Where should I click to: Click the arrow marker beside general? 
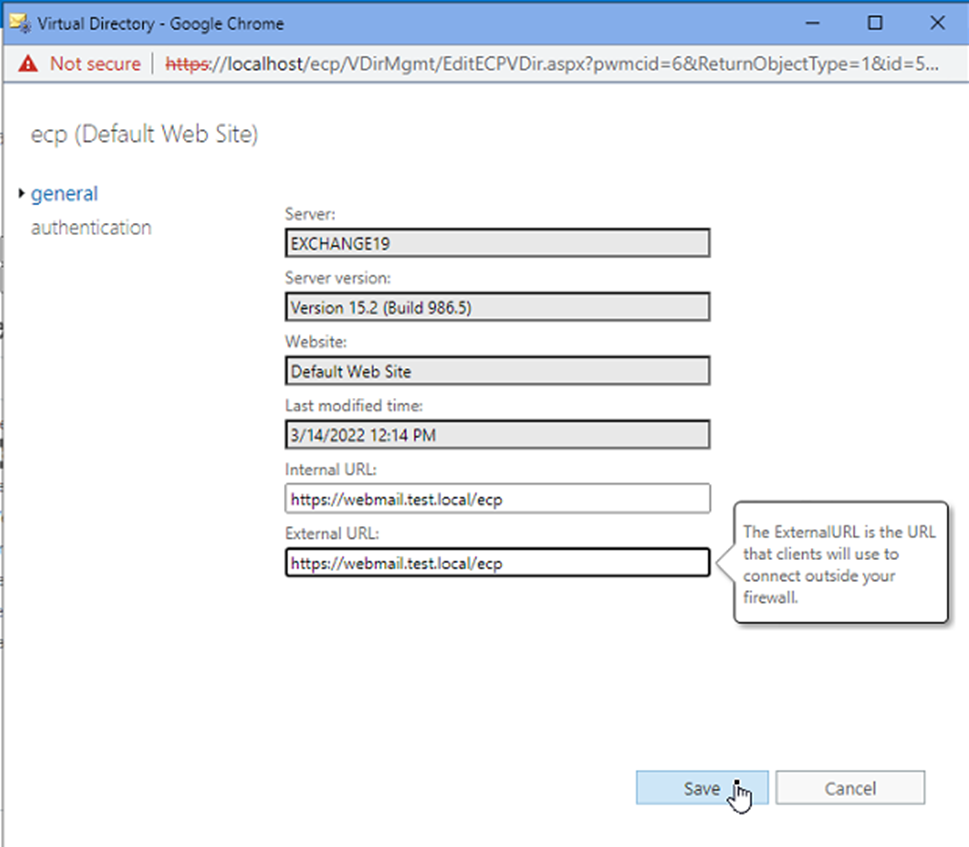(x=22, y=193)
